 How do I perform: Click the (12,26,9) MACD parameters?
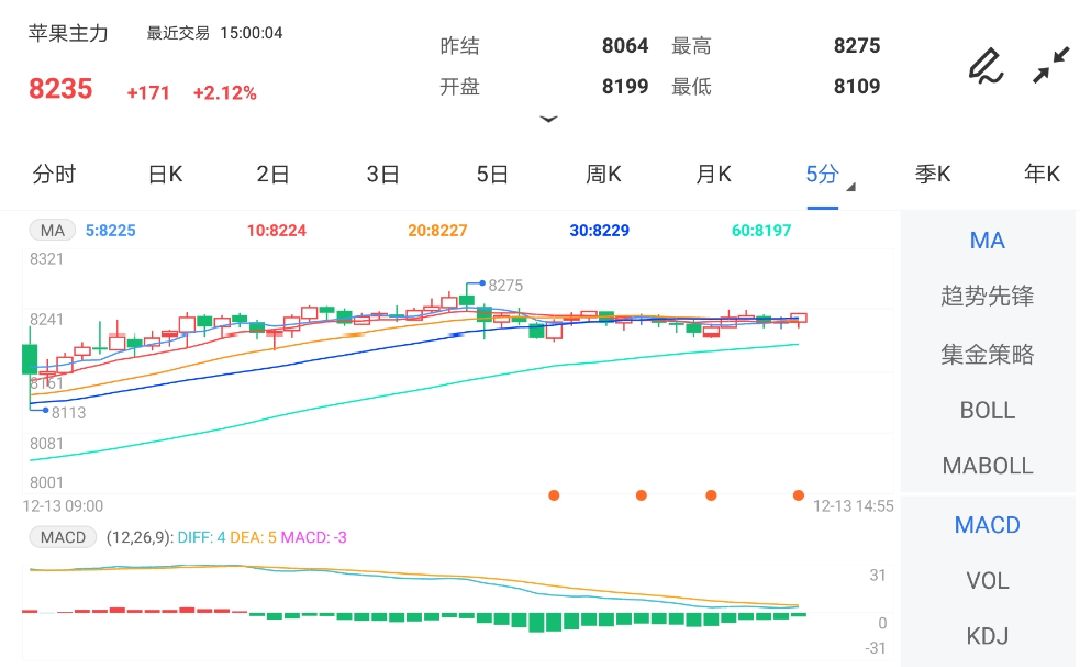click(x=140, y=537)
